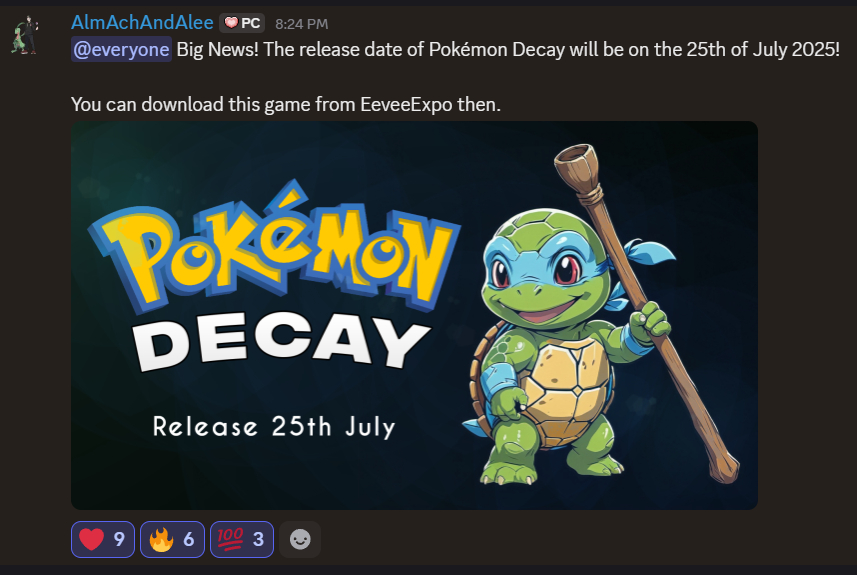857x575 pixels.
Task: Click the count 3 on the 100 reaction
Action: pos(259,539)
